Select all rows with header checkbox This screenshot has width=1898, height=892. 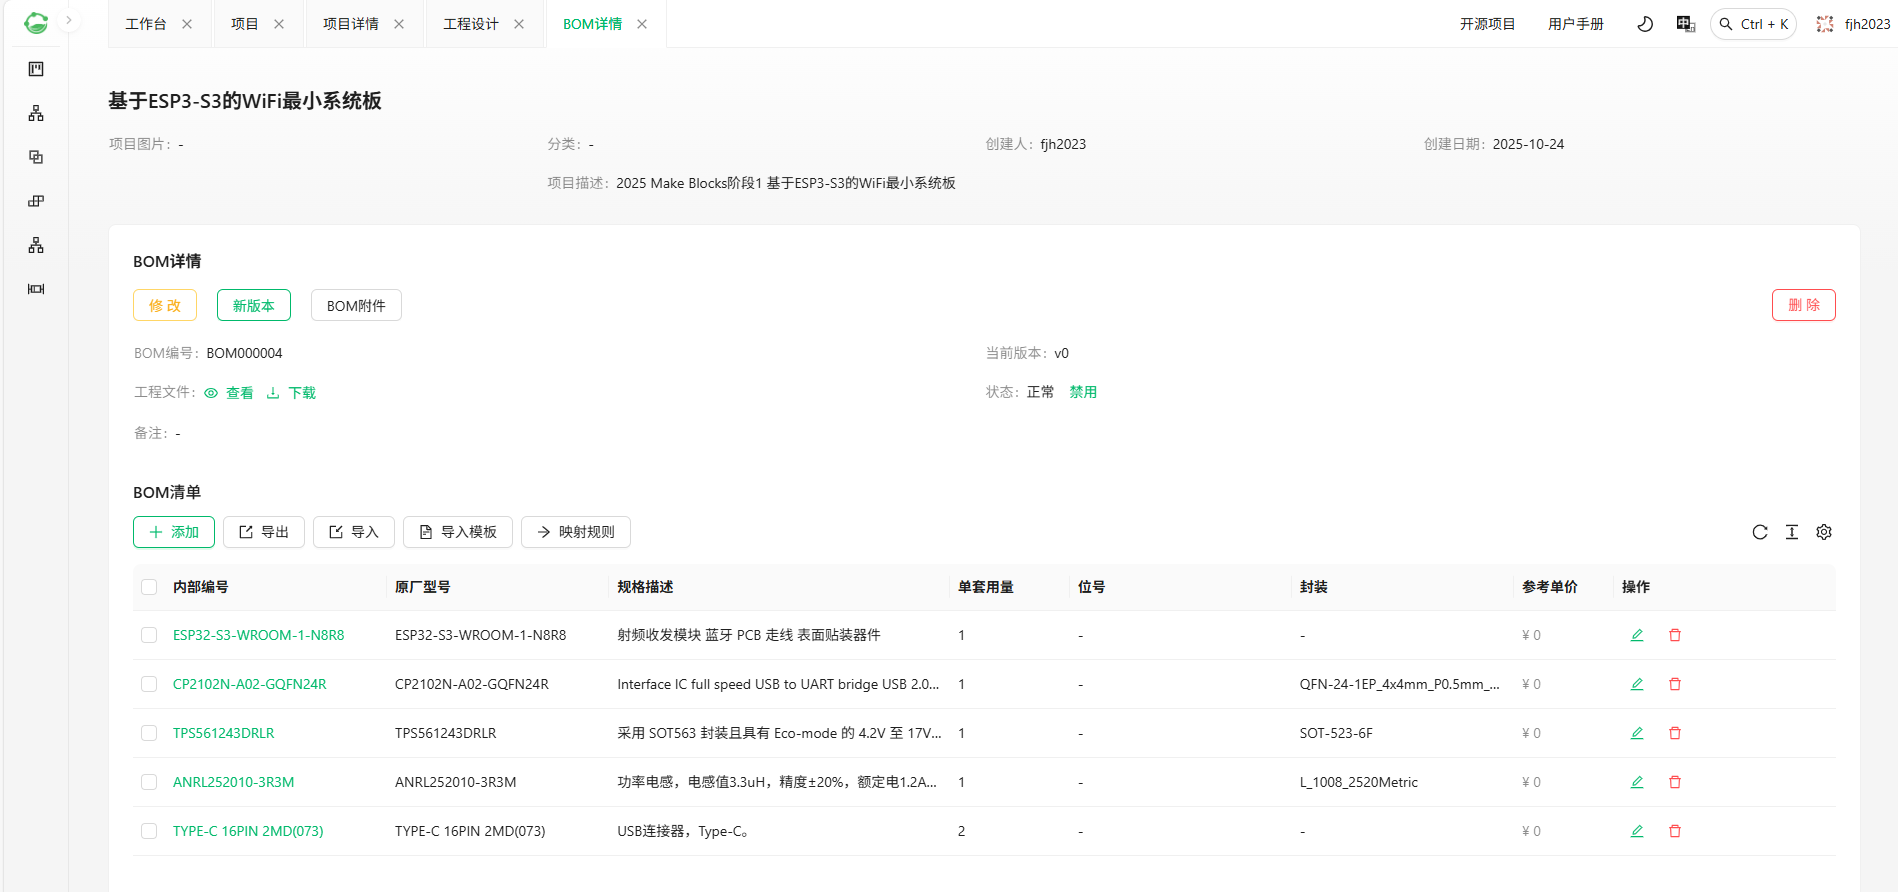(x=149, y=587)
